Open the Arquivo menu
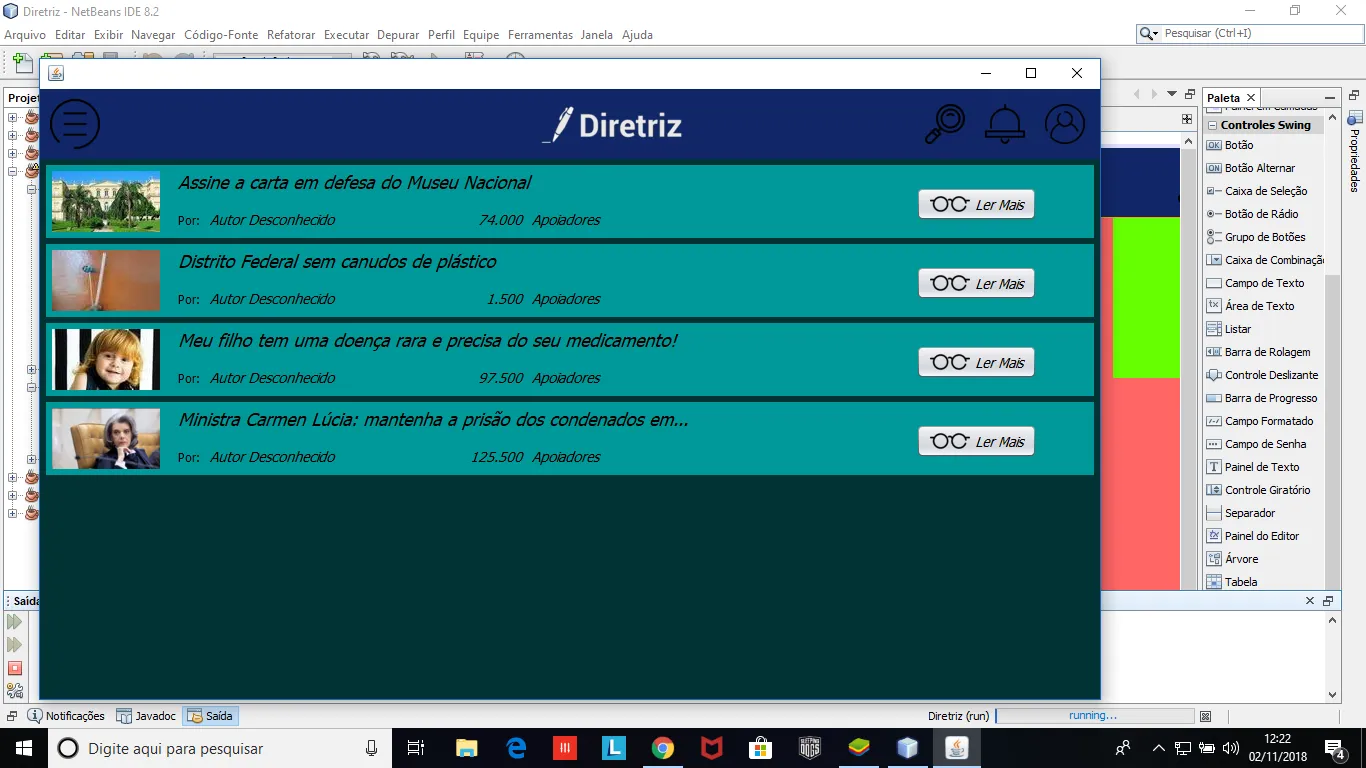 coord(25,35)
